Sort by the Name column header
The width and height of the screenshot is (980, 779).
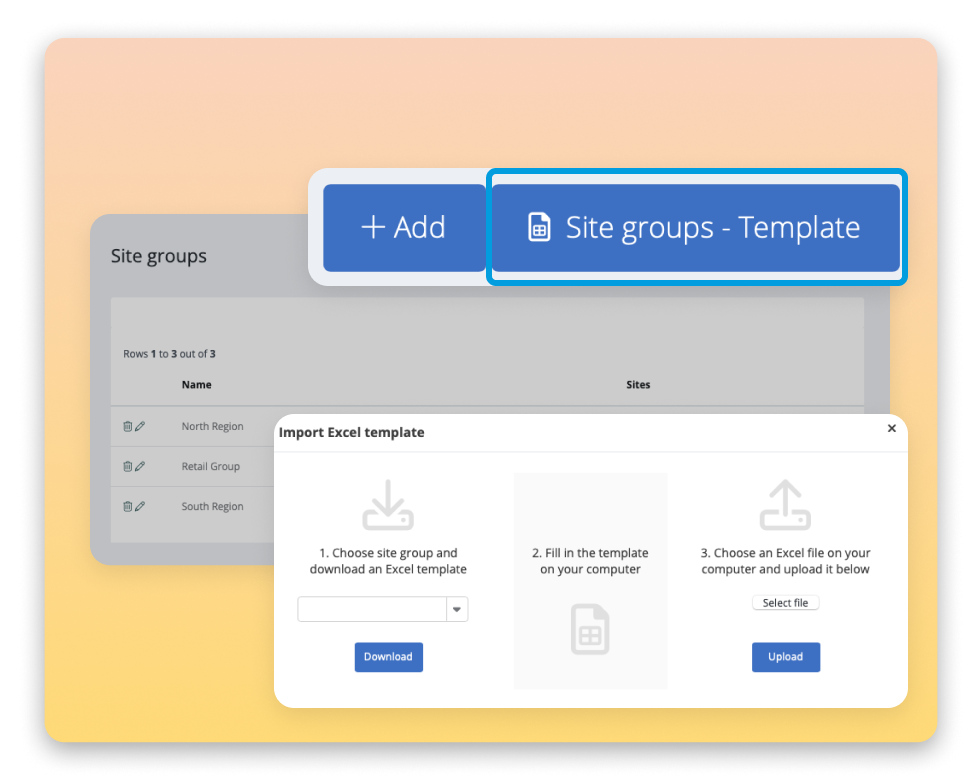click(x=196, y=384)
